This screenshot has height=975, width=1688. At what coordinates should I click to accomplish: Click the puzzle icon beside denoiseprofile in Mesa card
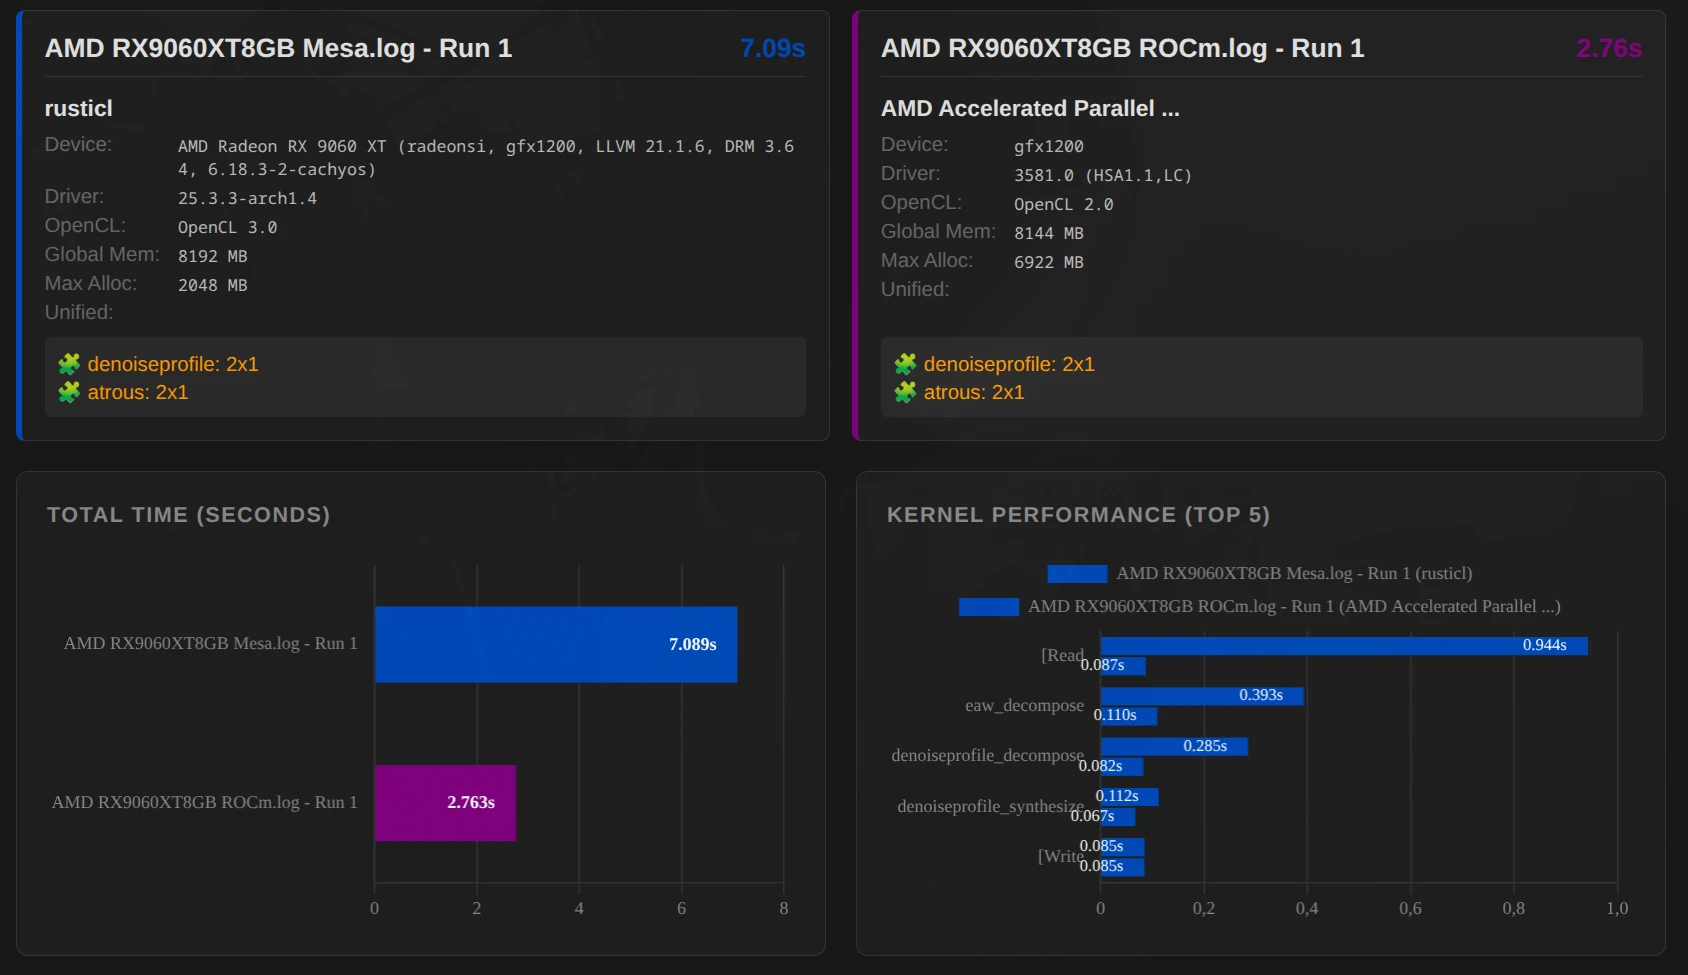(x=68, y=364)
